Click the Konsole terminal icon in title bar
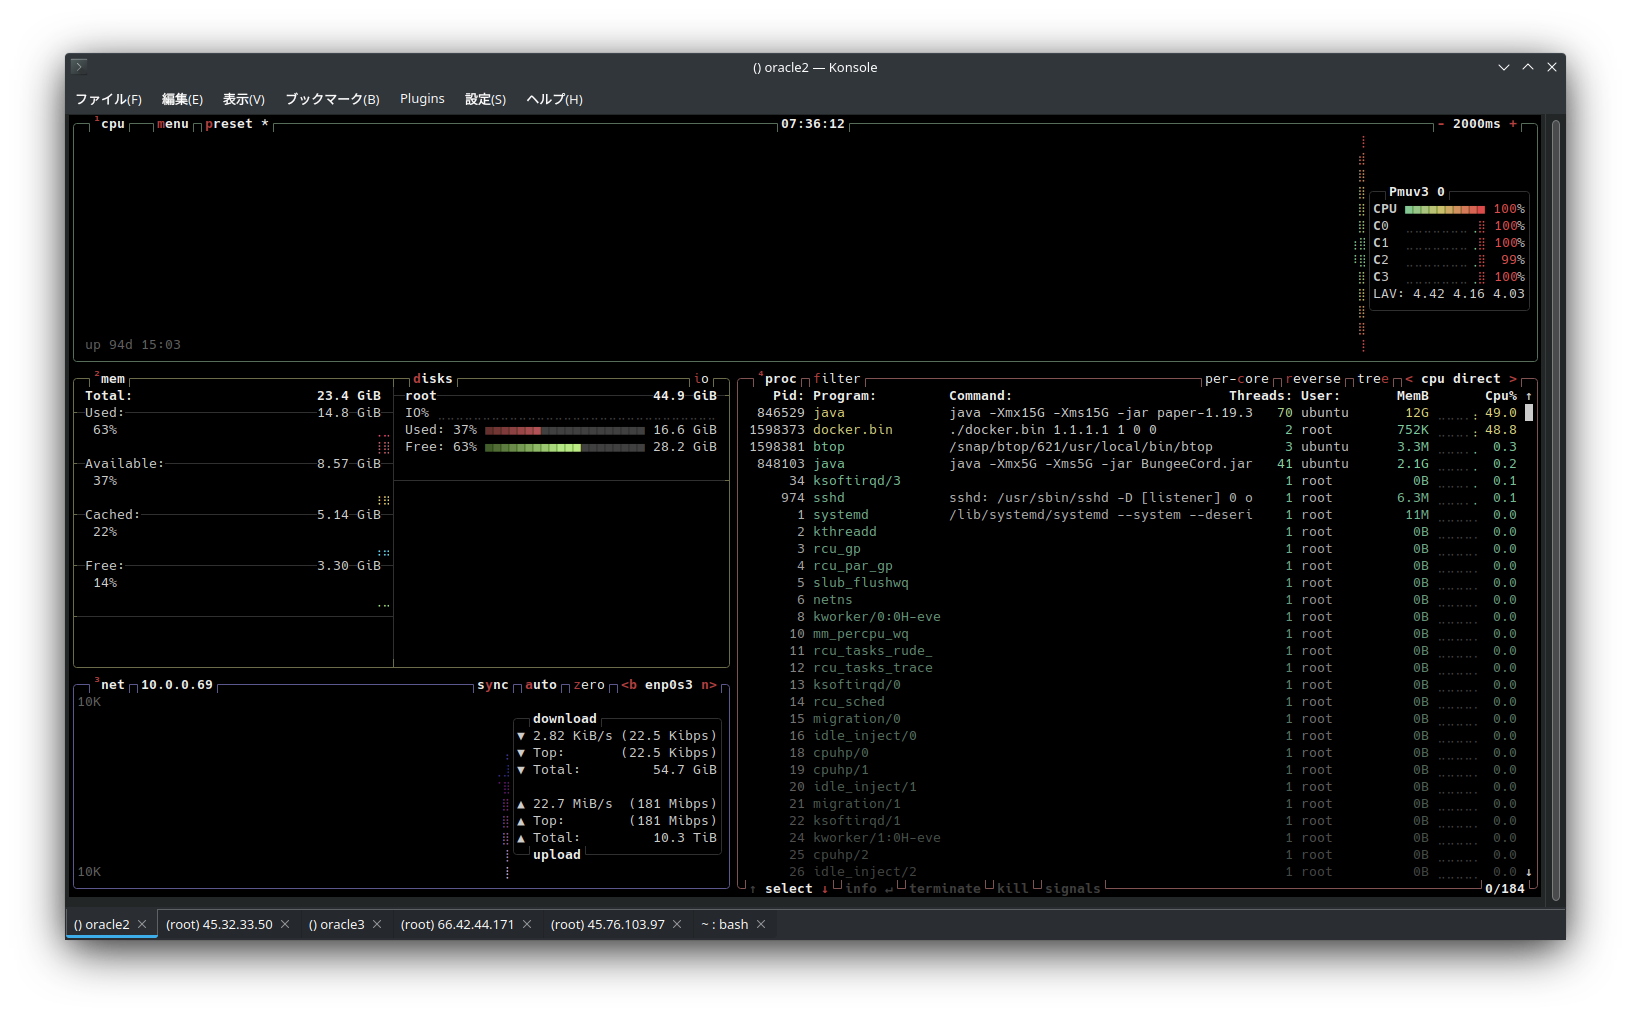The height and width of the screenshot is (1017, 1631). (x=79, y=67)
